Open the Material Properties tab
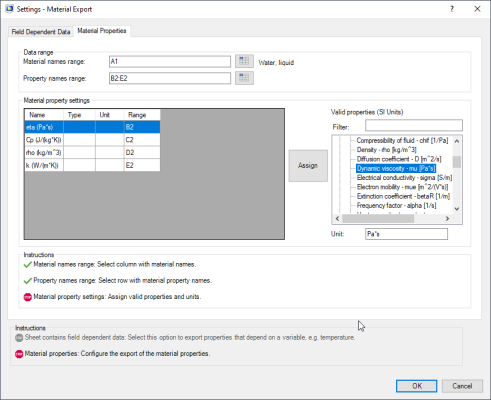This screenshot has width=491, height=400. click(x=102, y=31)
